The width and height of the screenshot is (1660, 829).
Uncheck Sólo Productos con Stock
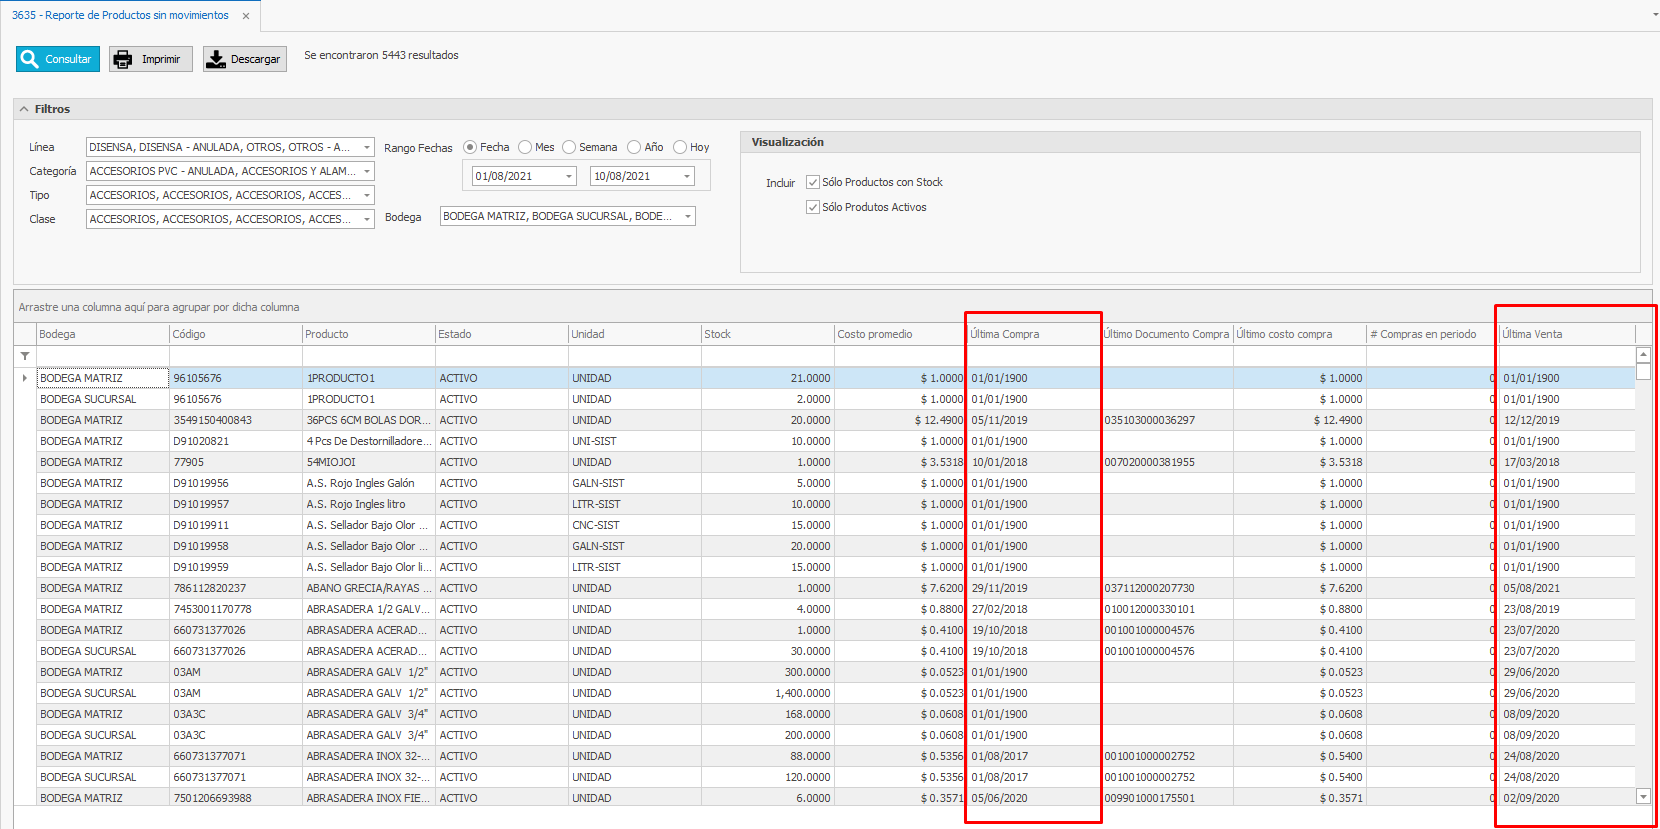813,182
